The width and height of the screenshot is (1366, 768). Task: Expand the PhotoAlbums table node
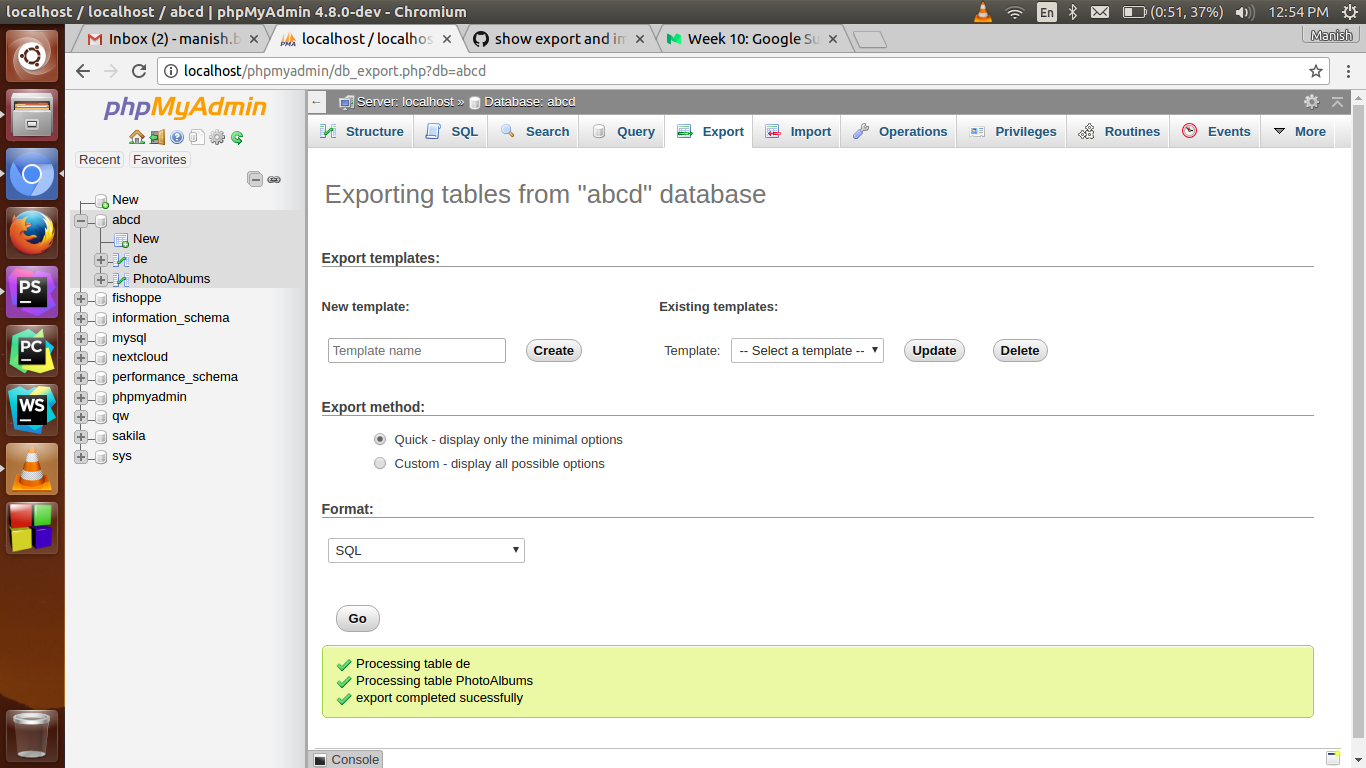click(100, 279)
